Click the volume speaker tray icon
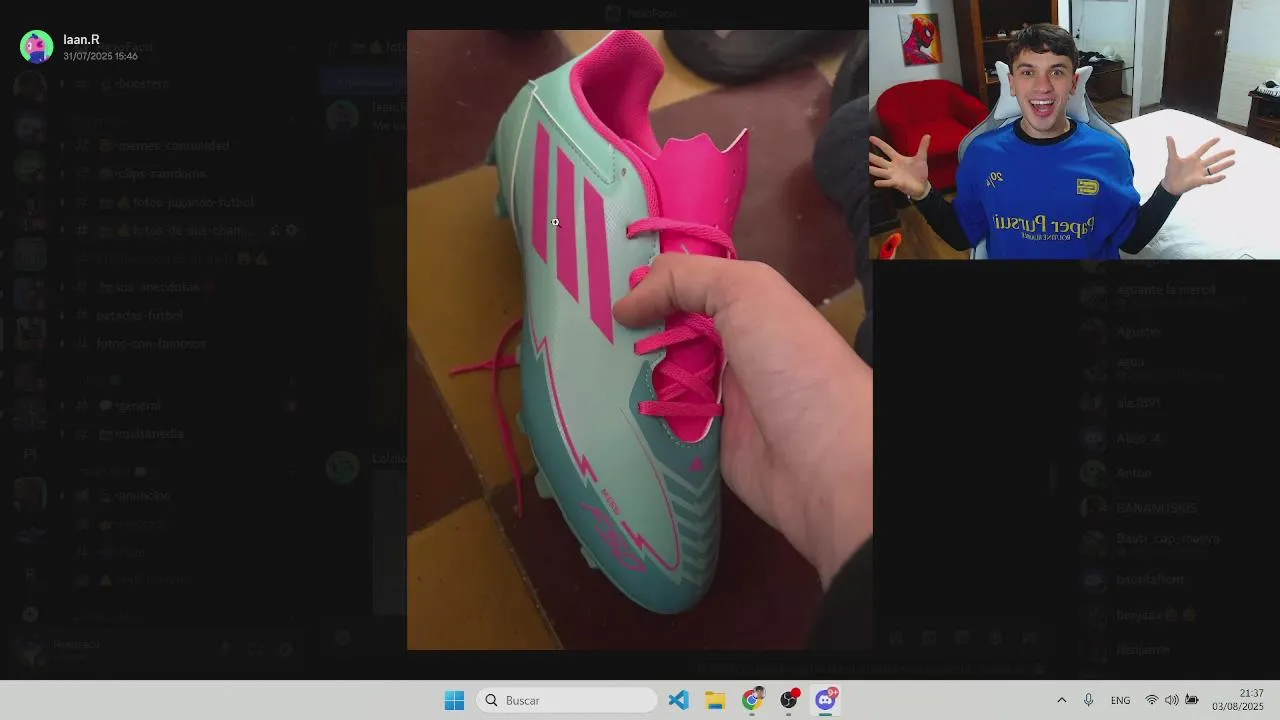 pos(1171,700)
